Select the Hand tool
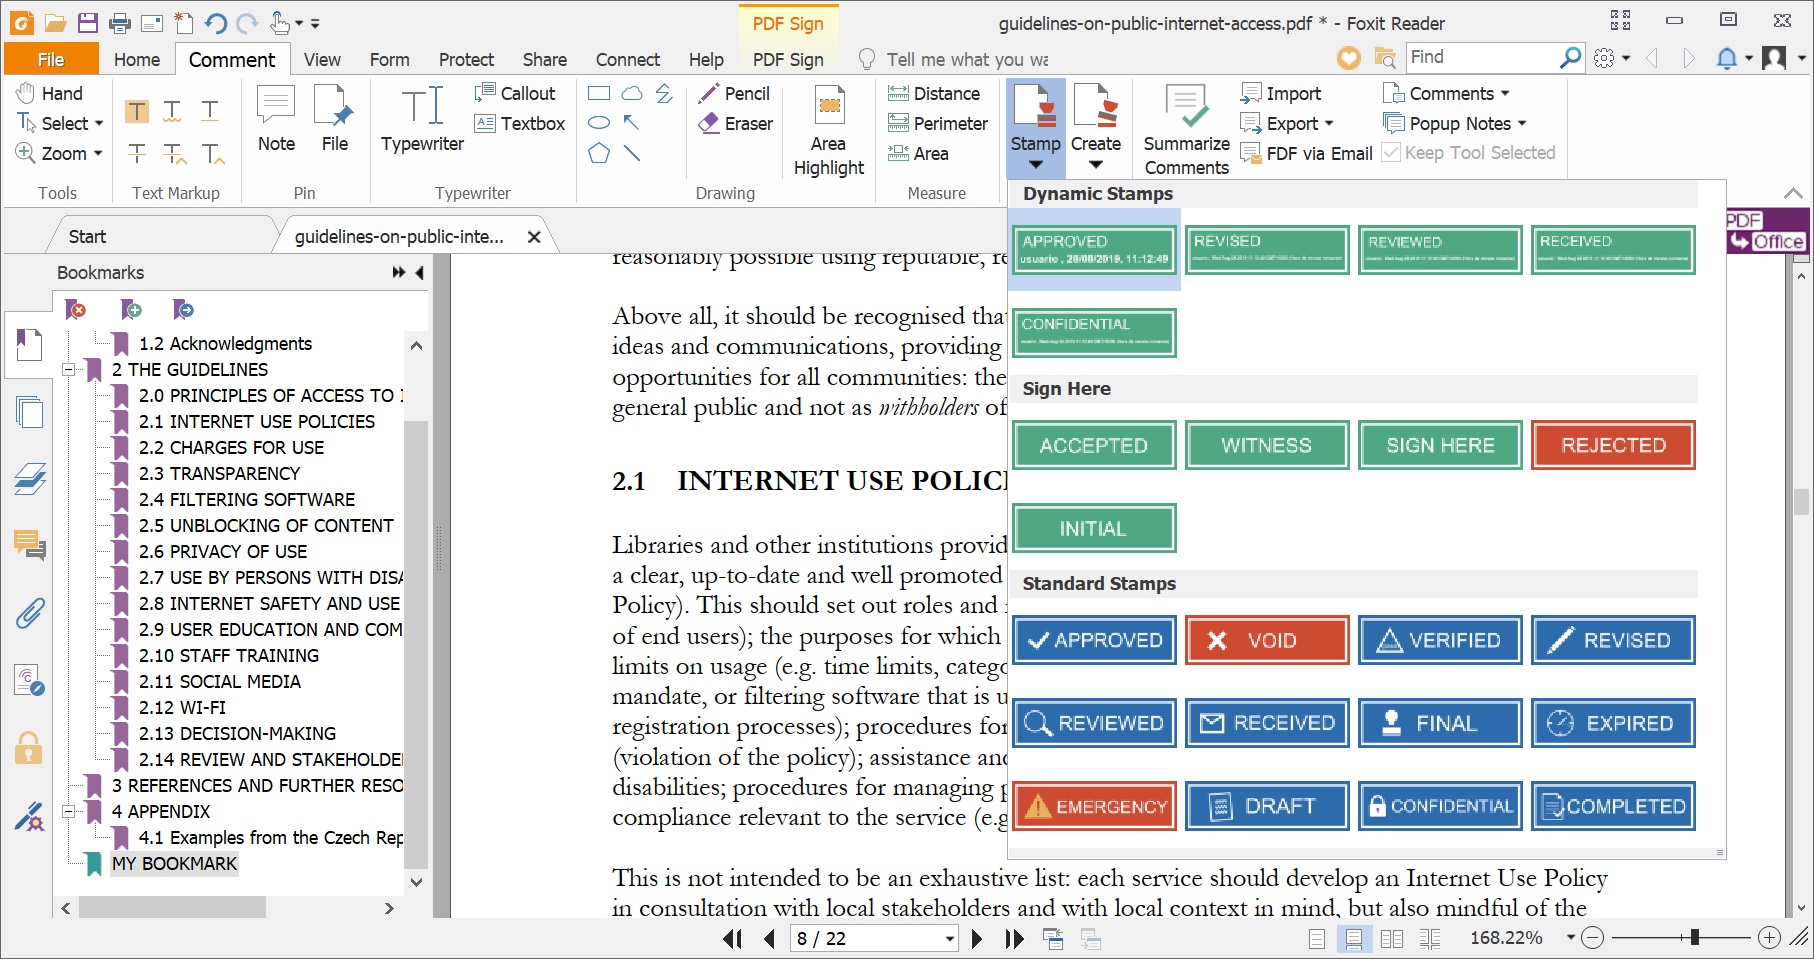1814x959 pixels. click(x=50, y=93)
